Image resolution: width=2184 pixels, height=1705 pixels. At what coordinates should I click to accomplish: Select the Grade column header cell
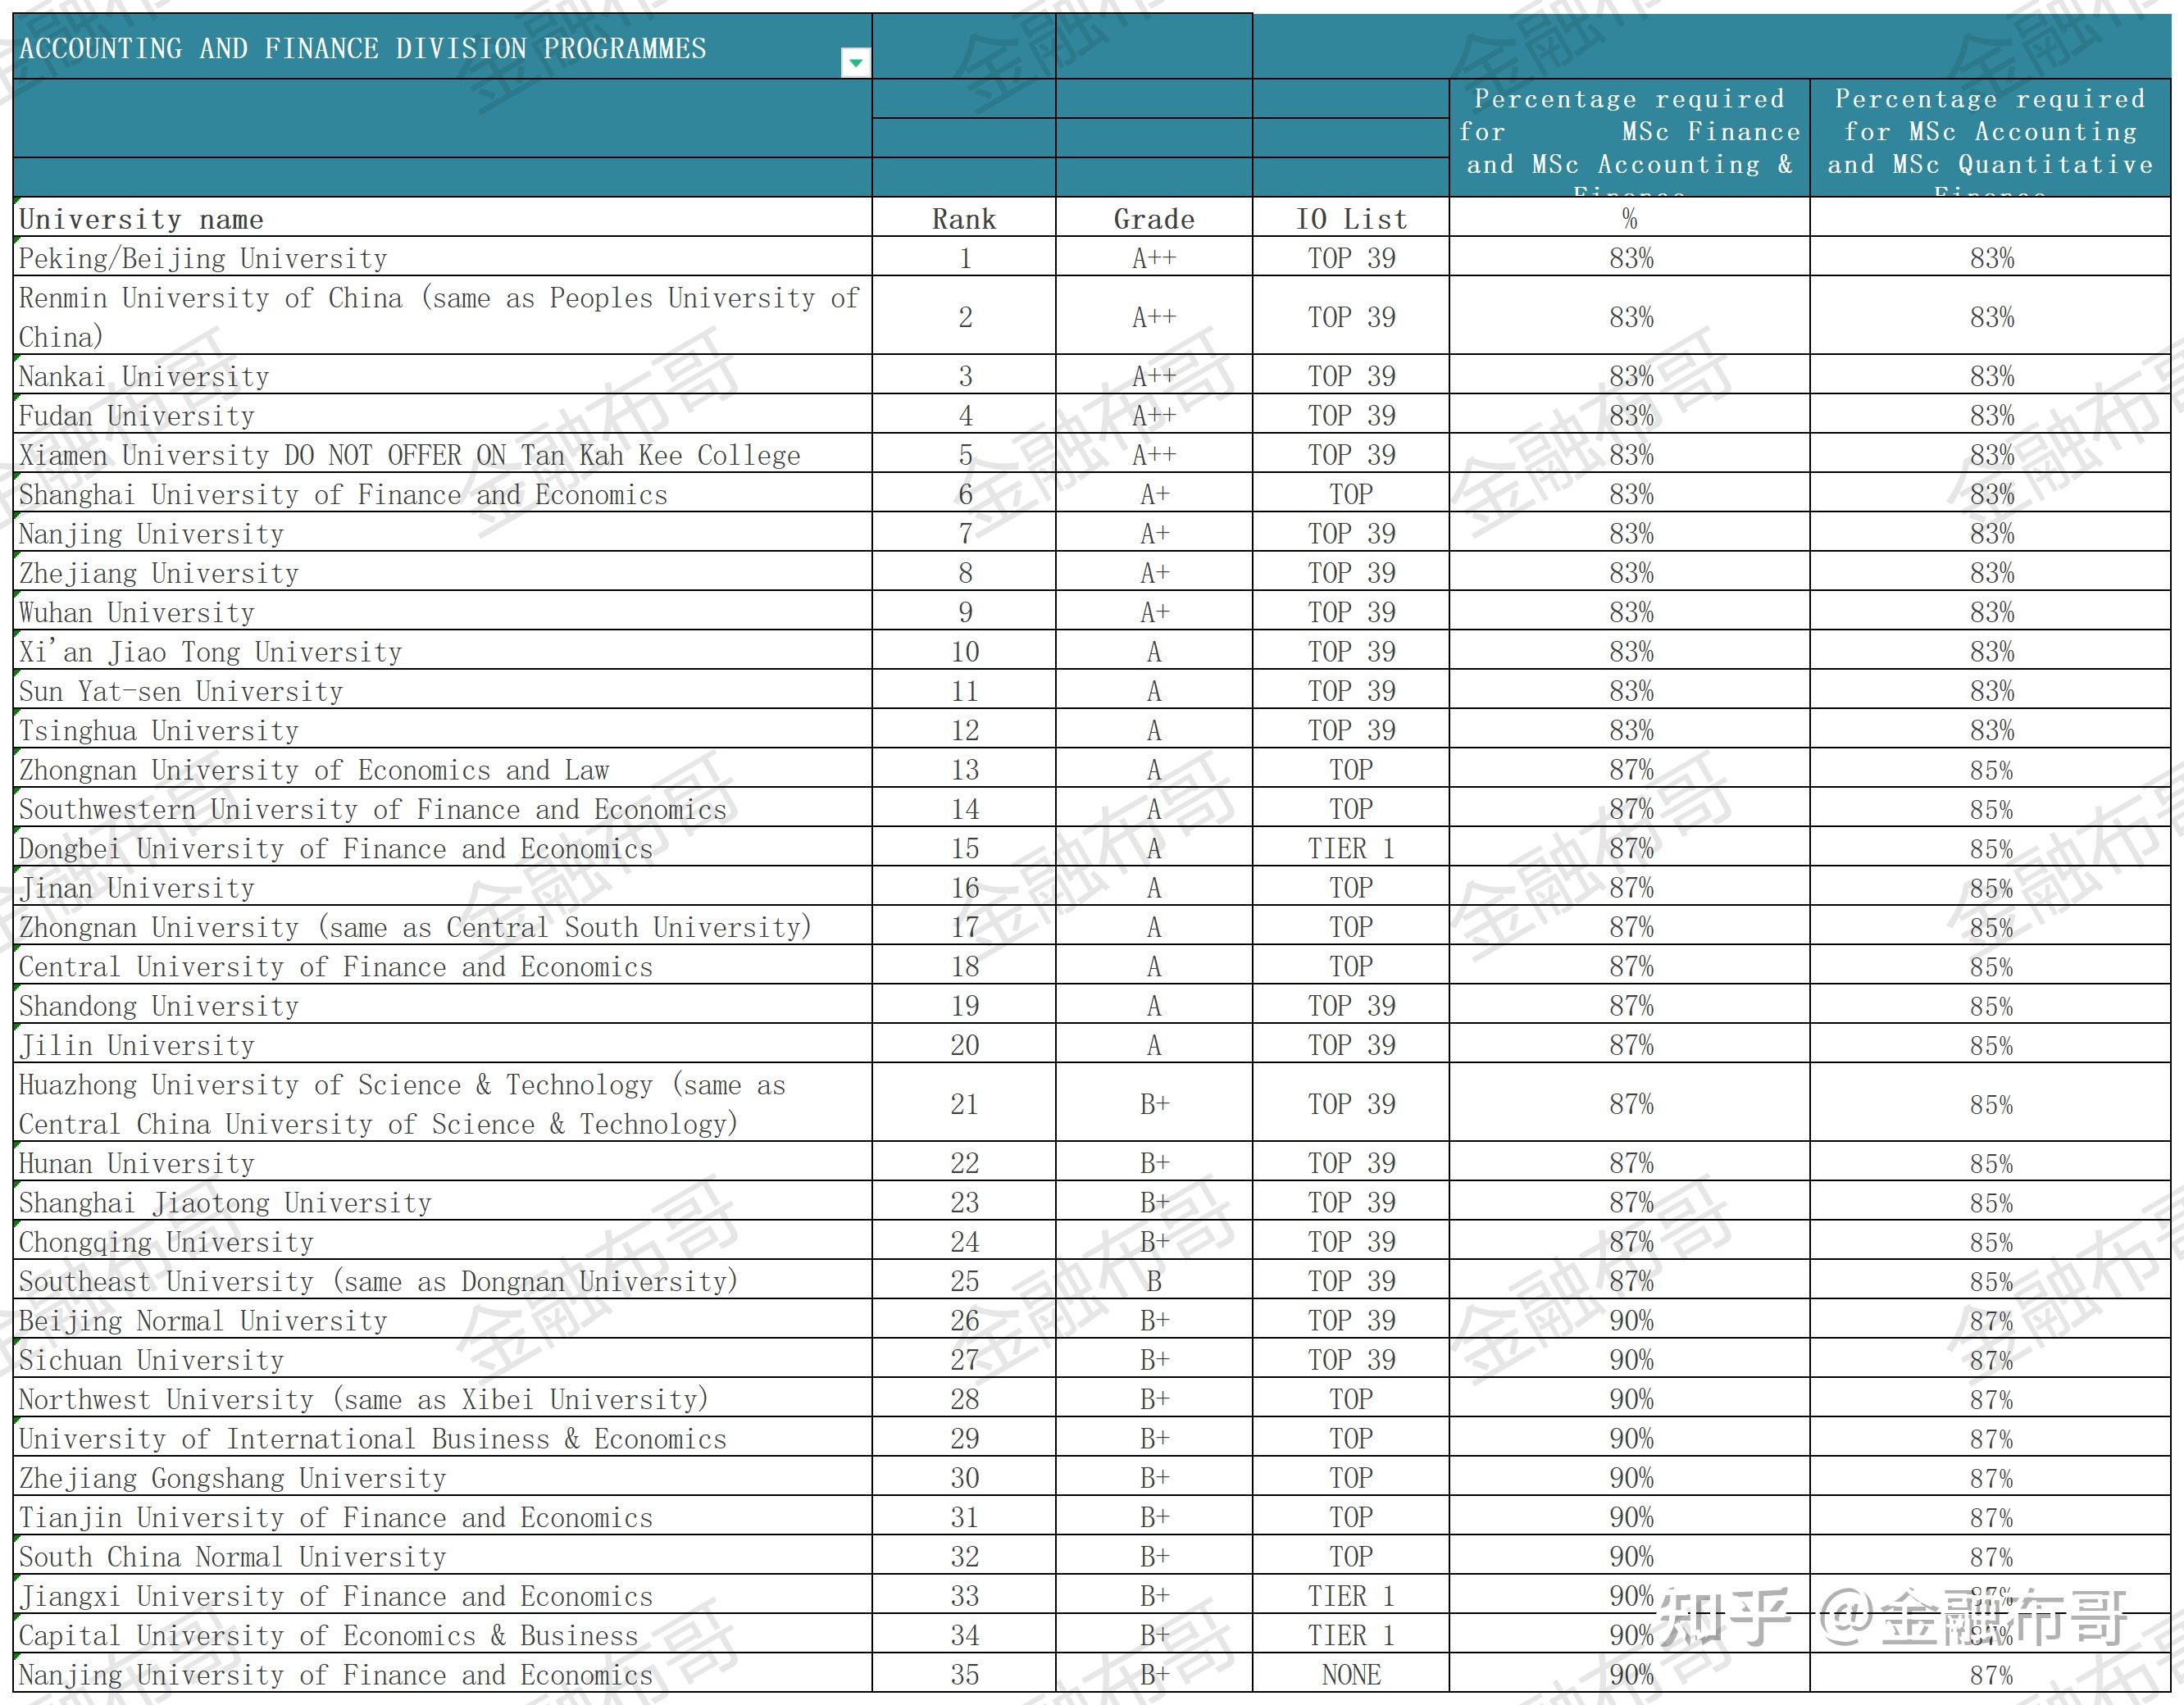(1153, 219)
